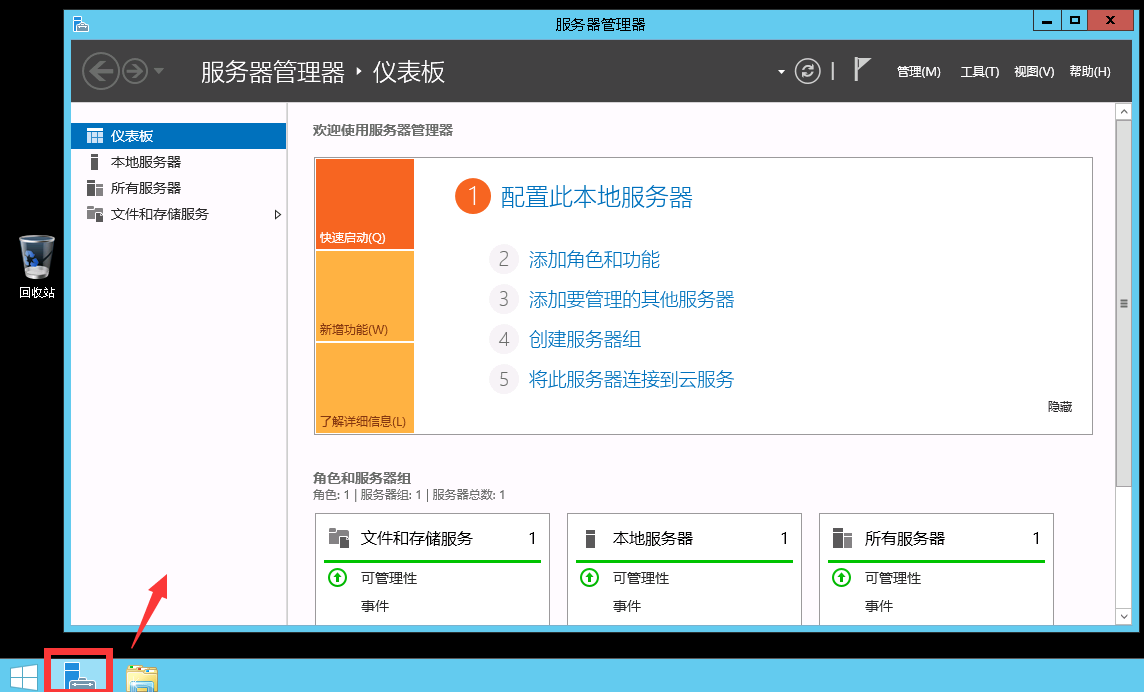This screenshot has width=1144, height=692.
Task: Click 事件 in 本地服务器 tile
Action: 627,606
